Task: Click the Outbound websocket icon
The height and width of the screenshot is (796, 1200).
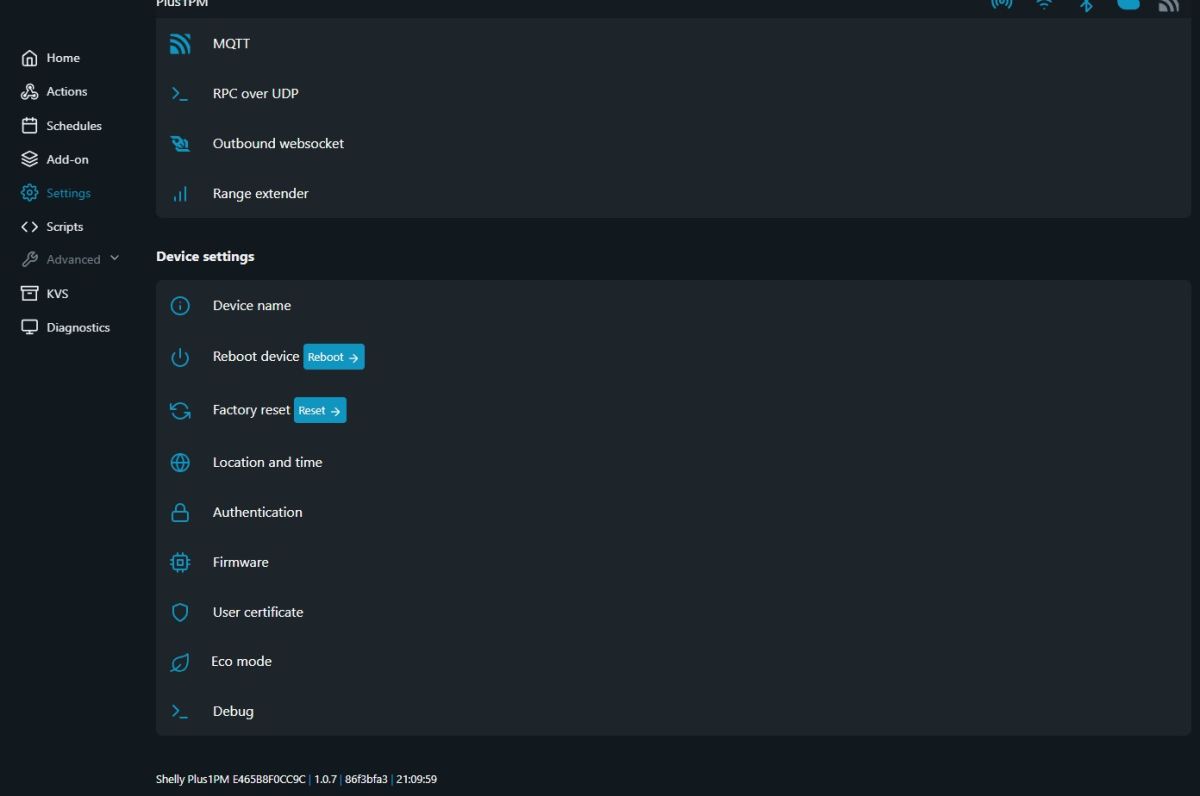Action: [x=180, y=144]
